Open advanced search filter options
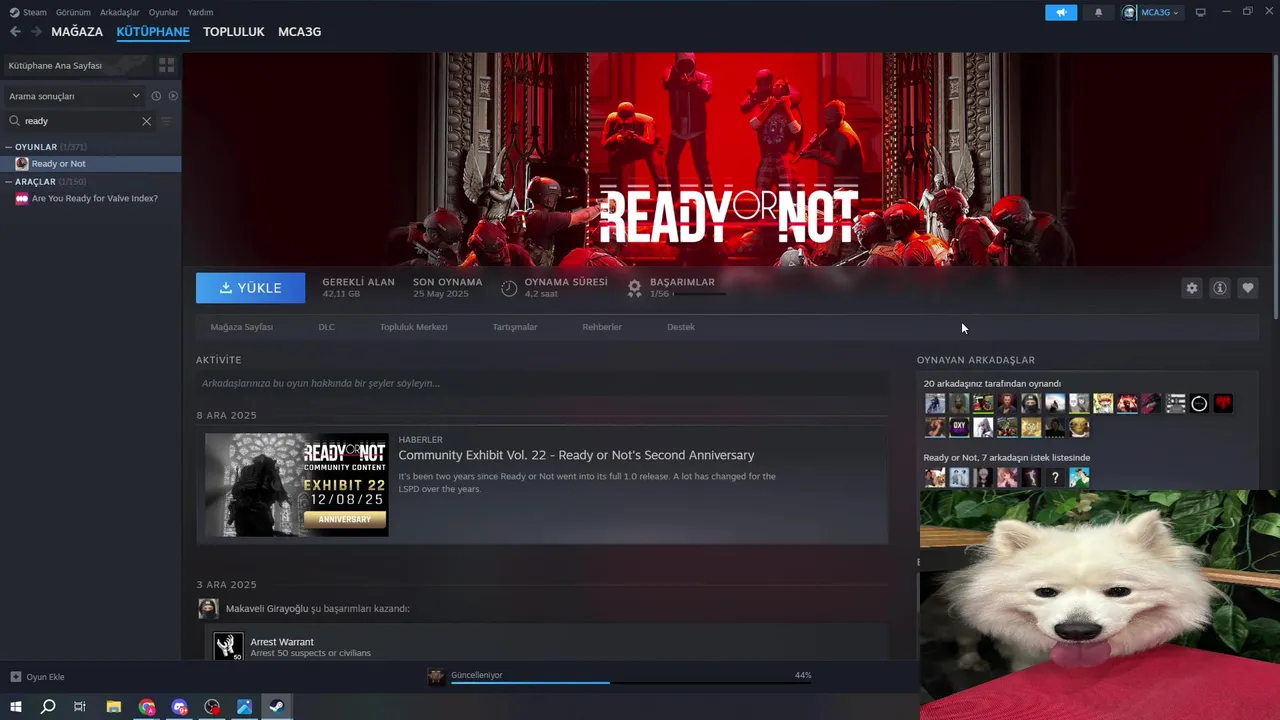This screenshot has width=1280, height=720. click(x=167, y=121)
